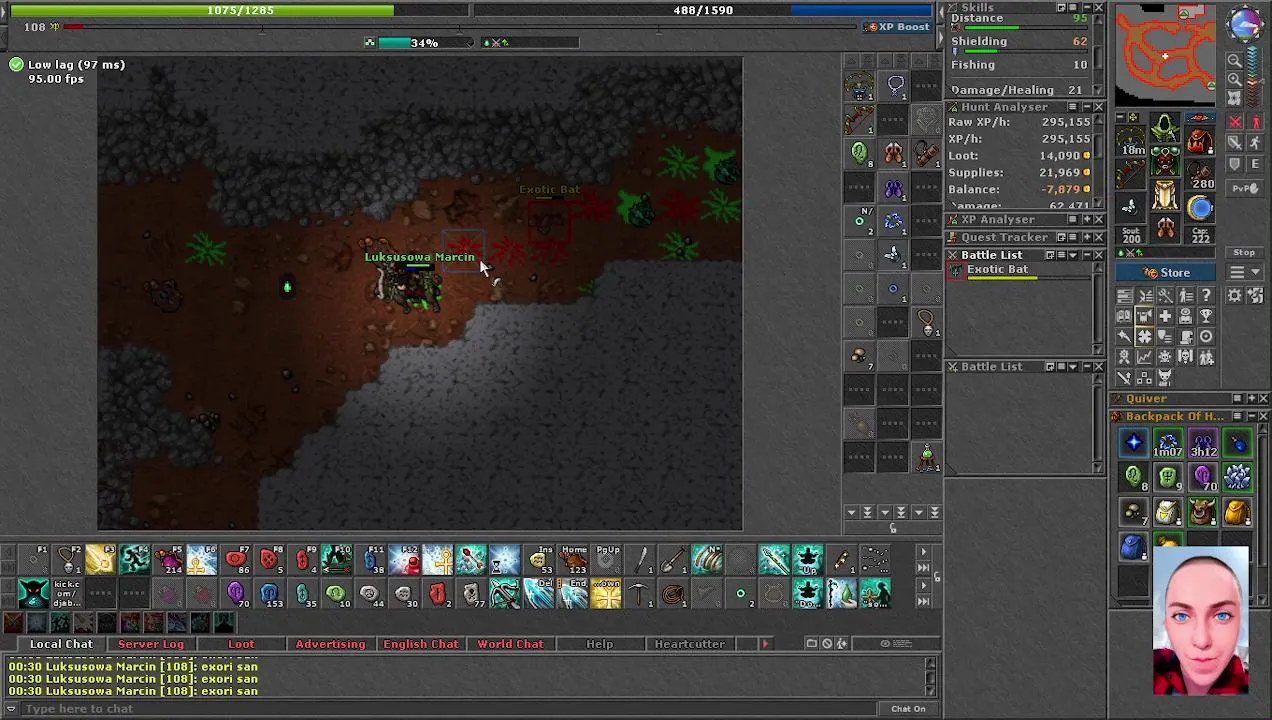Zoom out the minimap

coord(1234,60)
